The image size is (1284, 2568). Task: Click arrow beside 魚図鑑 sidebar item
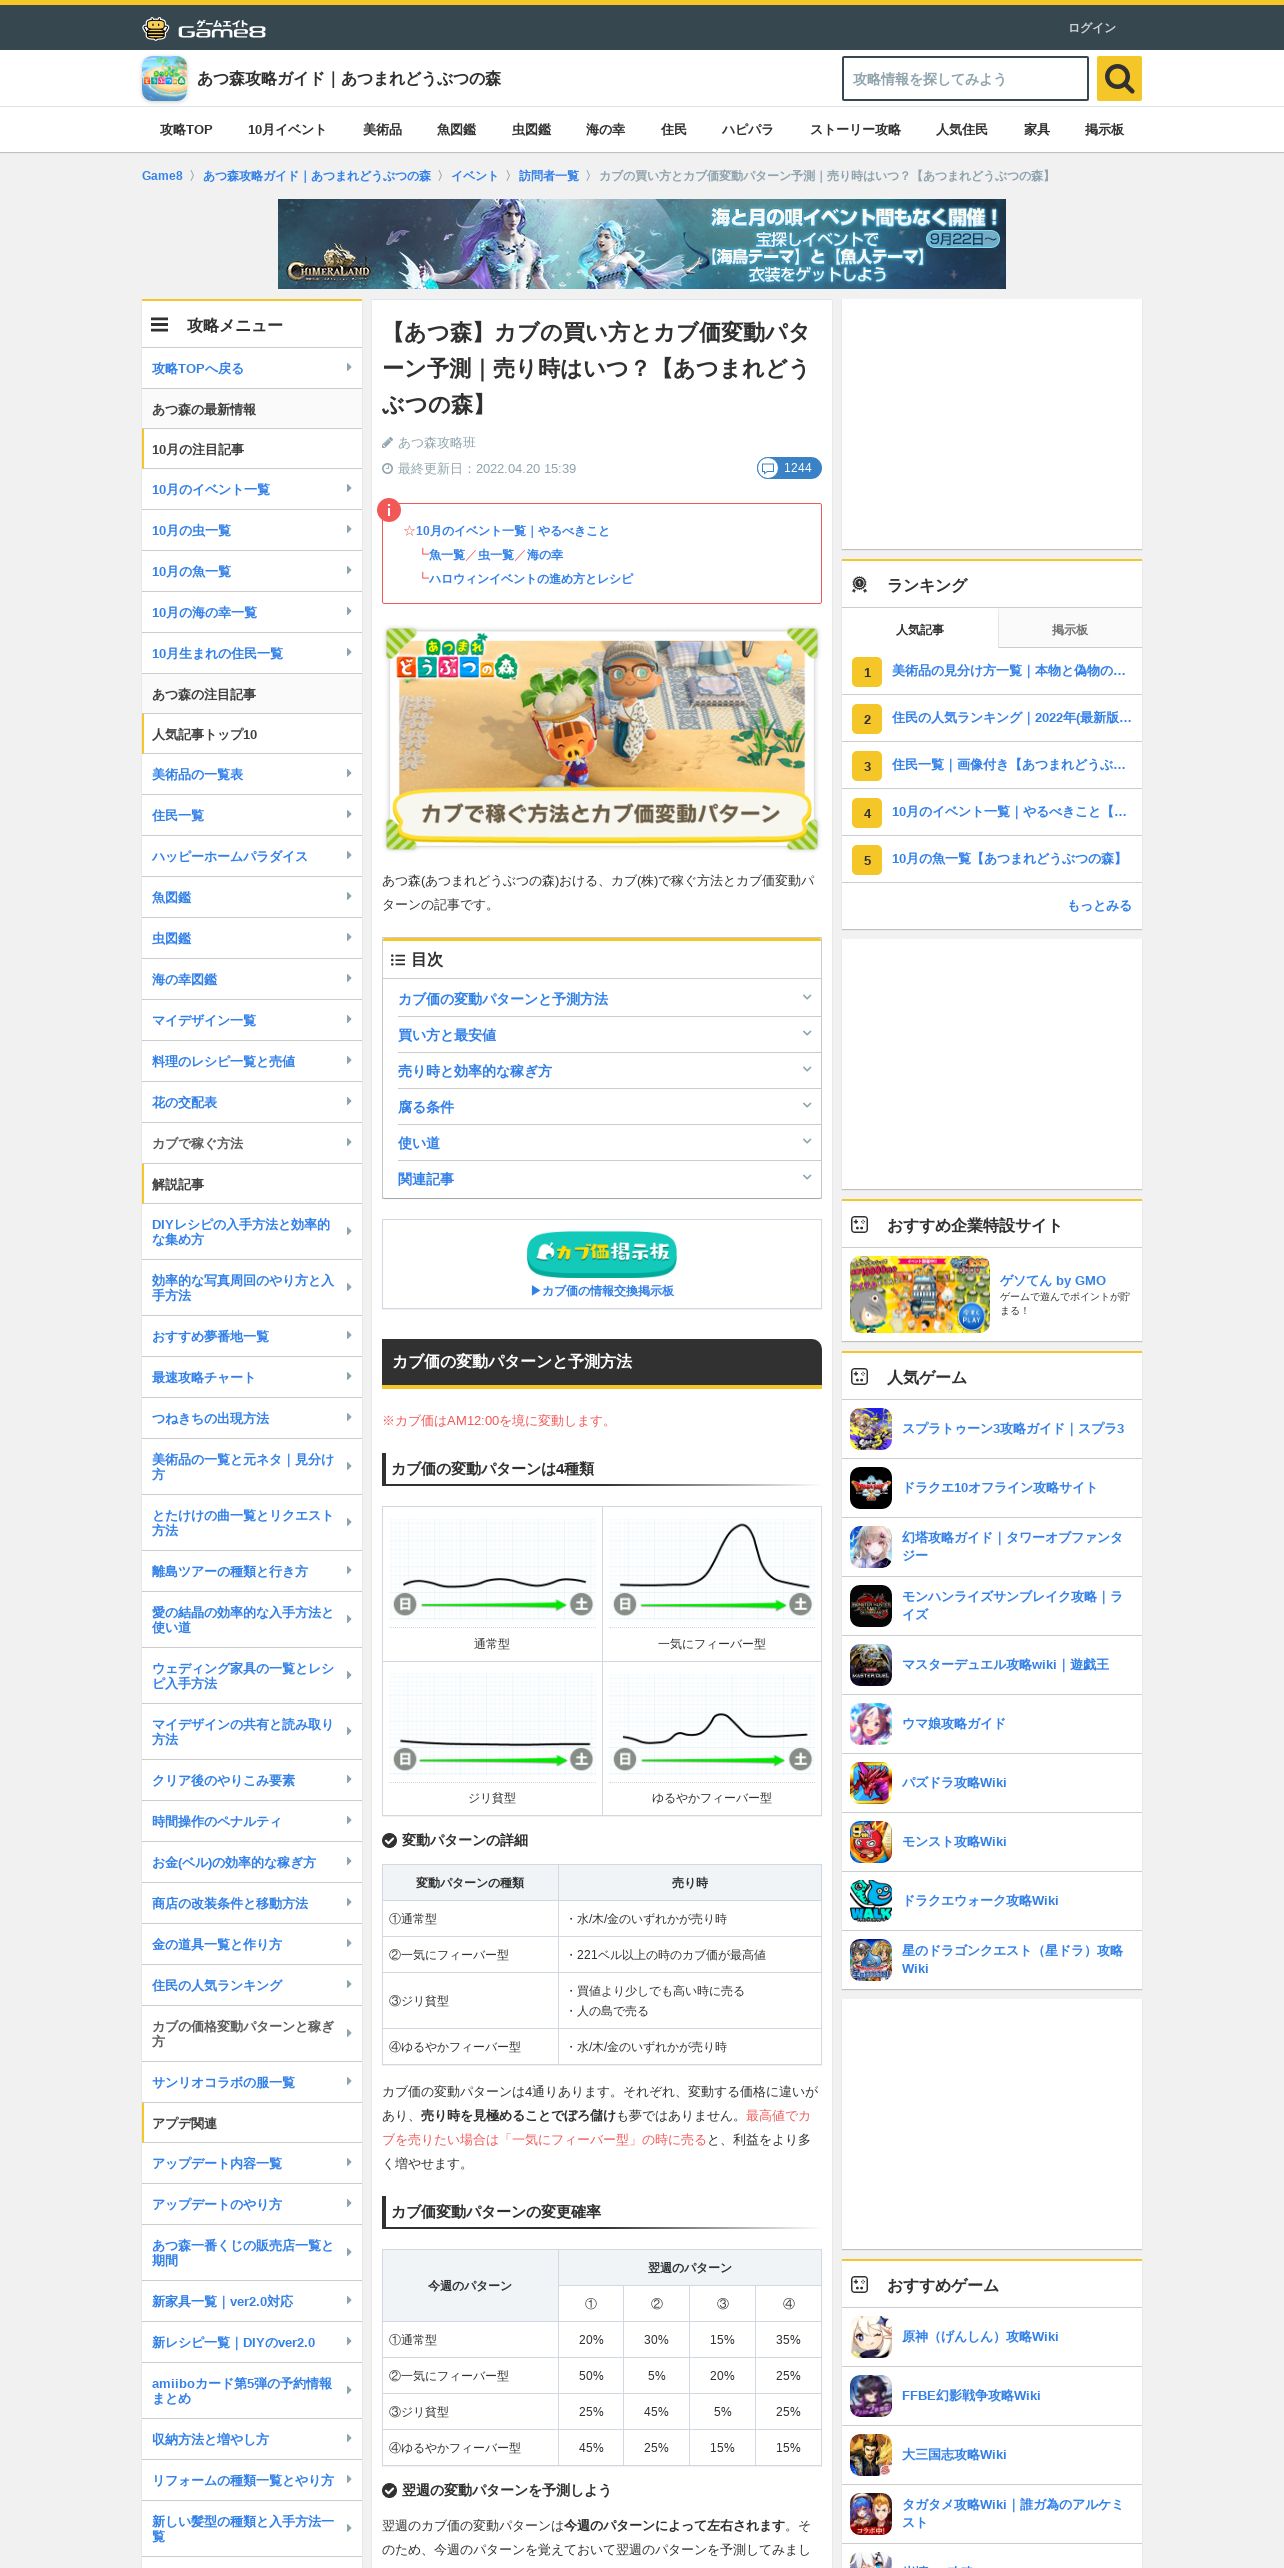pos(349,897)
